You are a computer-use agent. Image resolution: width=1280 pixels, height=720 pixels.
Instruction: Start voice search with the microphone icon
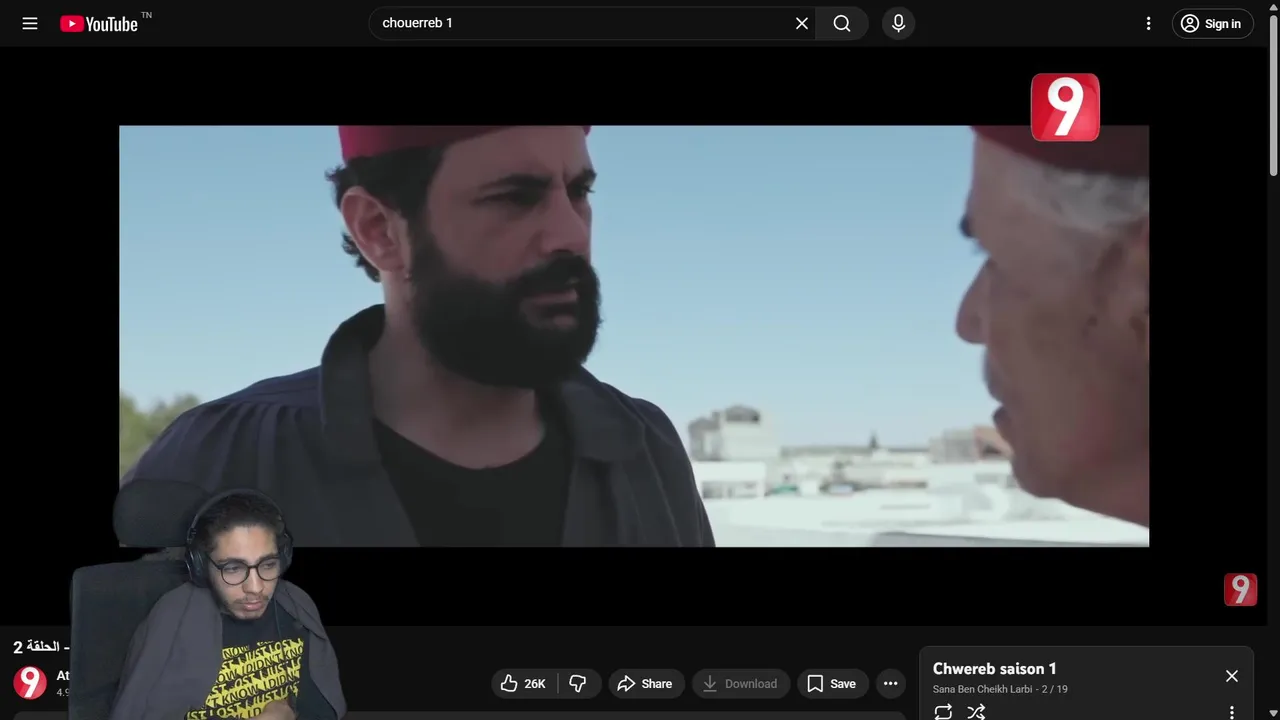pos(898,23)
